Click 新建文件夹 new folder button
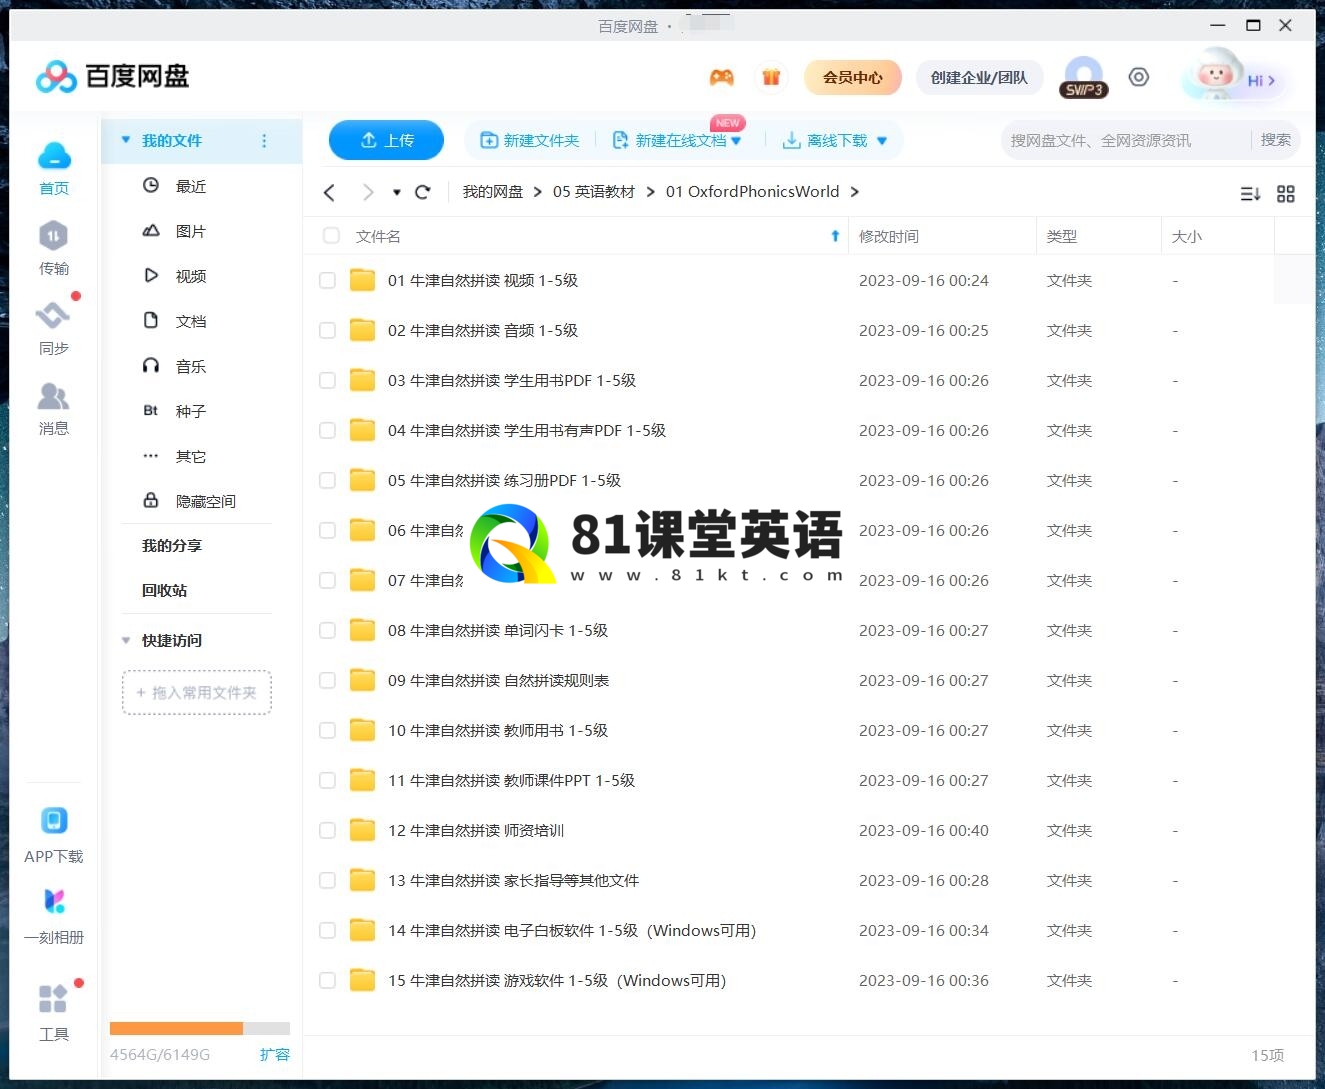This screenshot has height=1089, width=1325. (530, 141)
